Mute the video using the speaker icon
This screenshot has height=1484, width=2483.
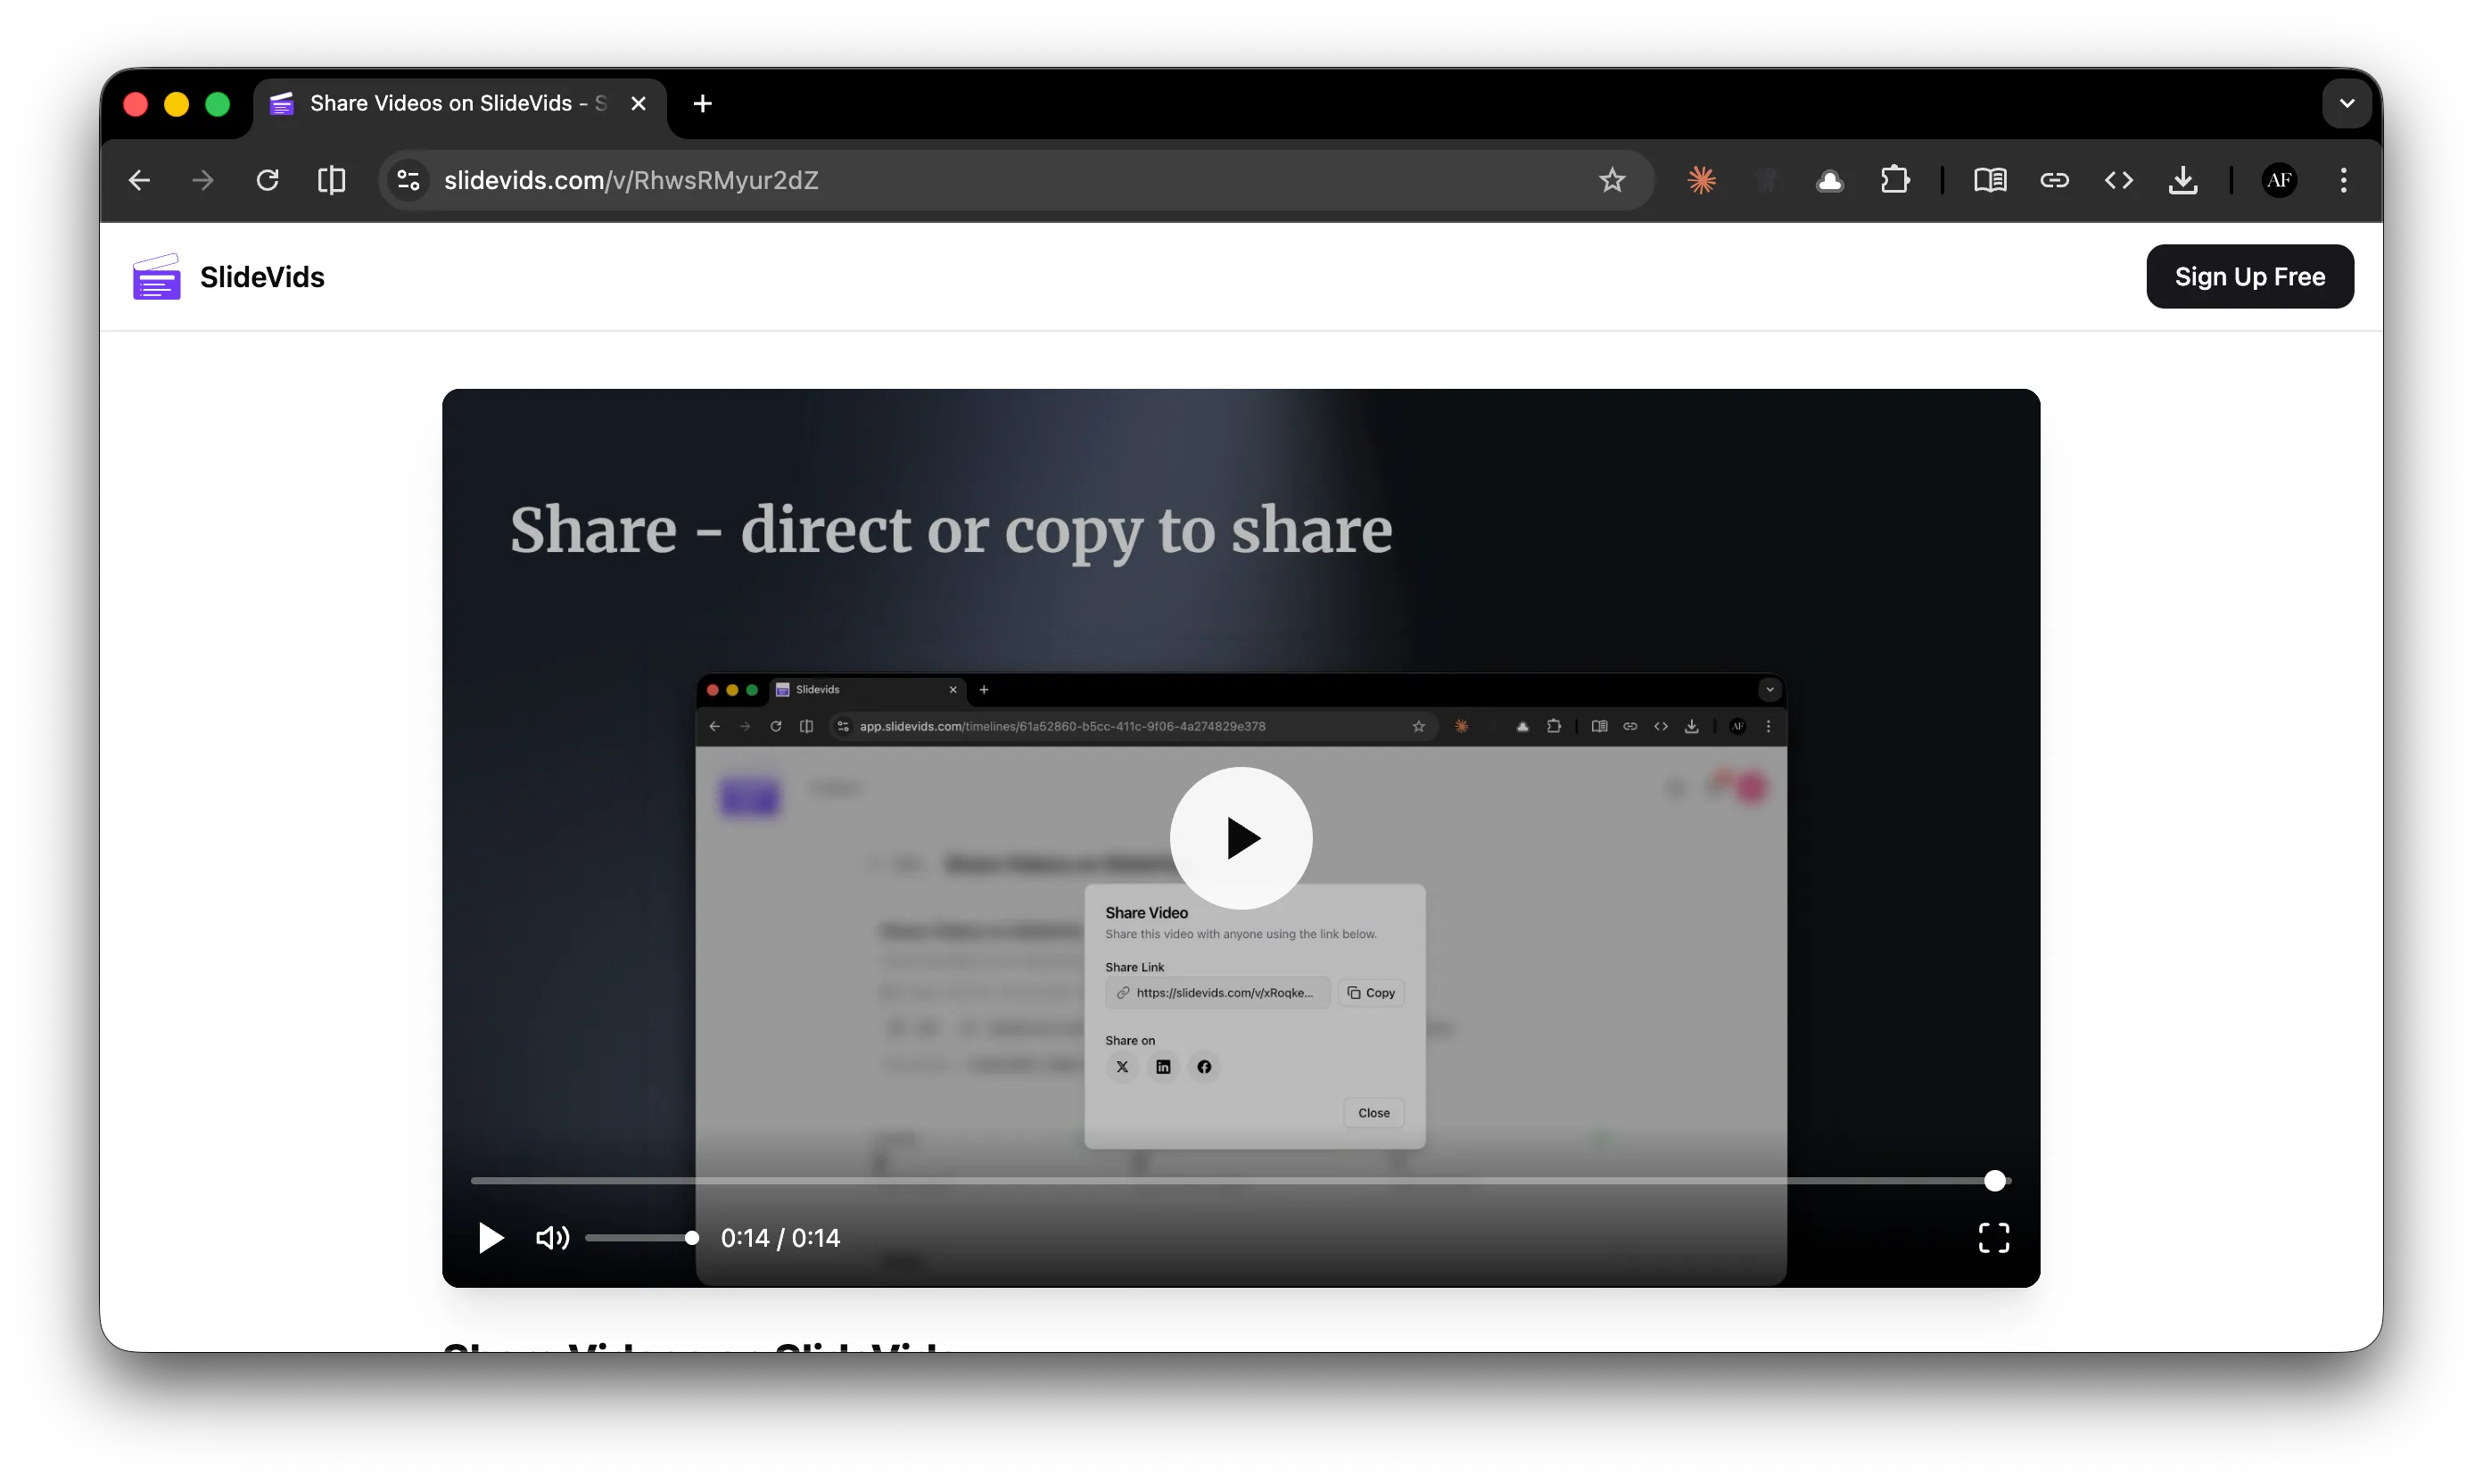[552, 1238]
